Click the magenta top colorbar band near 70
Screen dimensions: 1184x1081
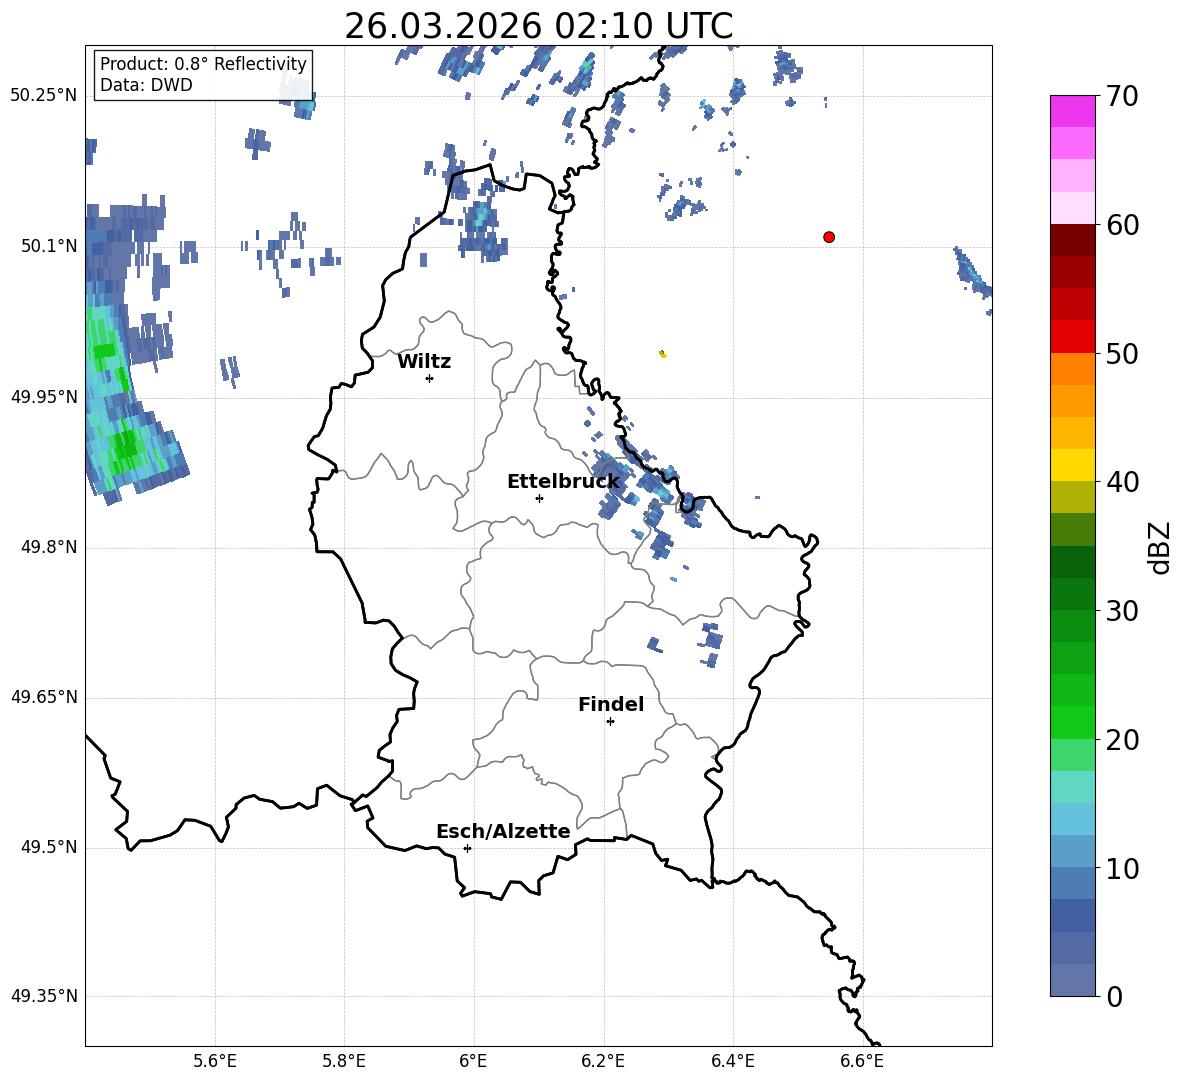1072,112
